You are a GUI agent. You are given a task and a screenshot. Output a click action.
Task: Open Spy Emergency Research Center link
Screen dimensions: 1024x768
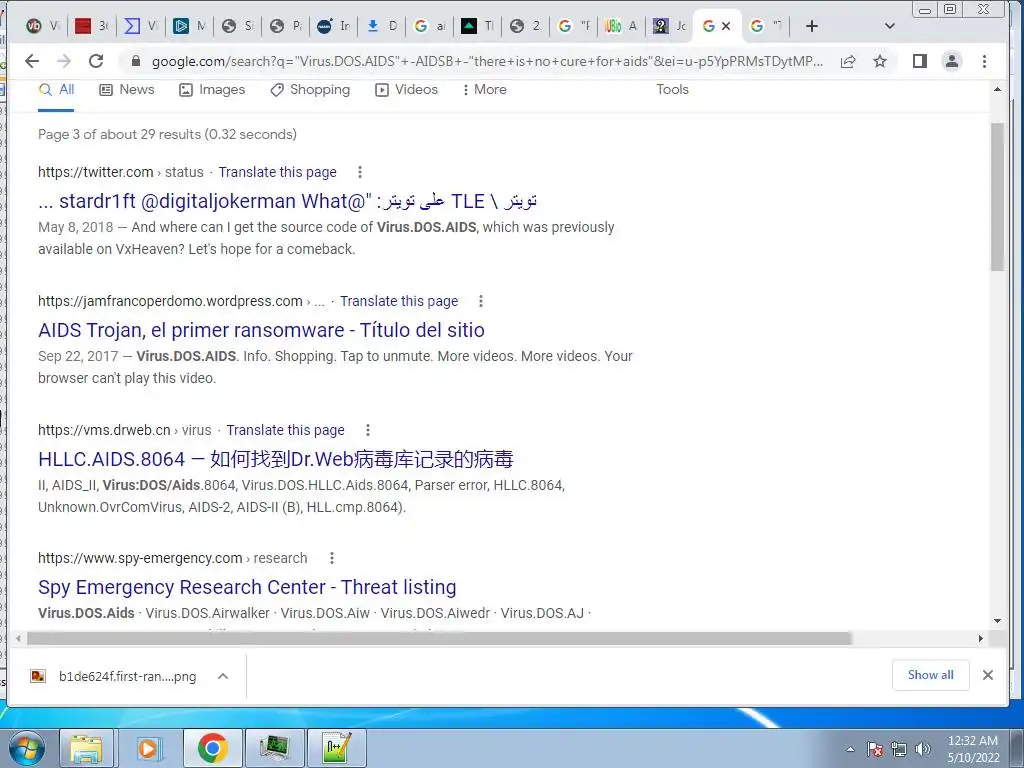tap(247, 587)
